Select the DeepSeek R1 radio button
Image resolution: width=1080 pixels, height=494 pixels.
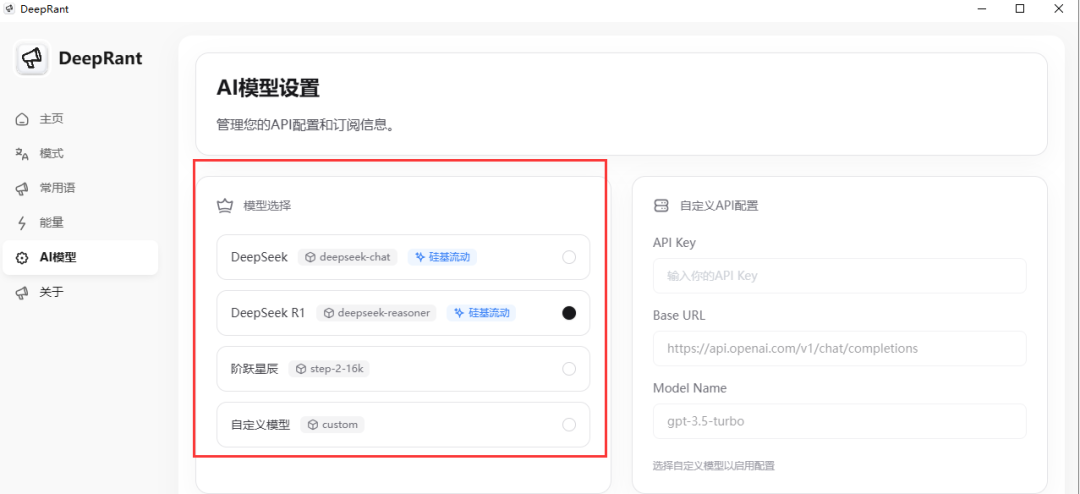pos(569,313)
